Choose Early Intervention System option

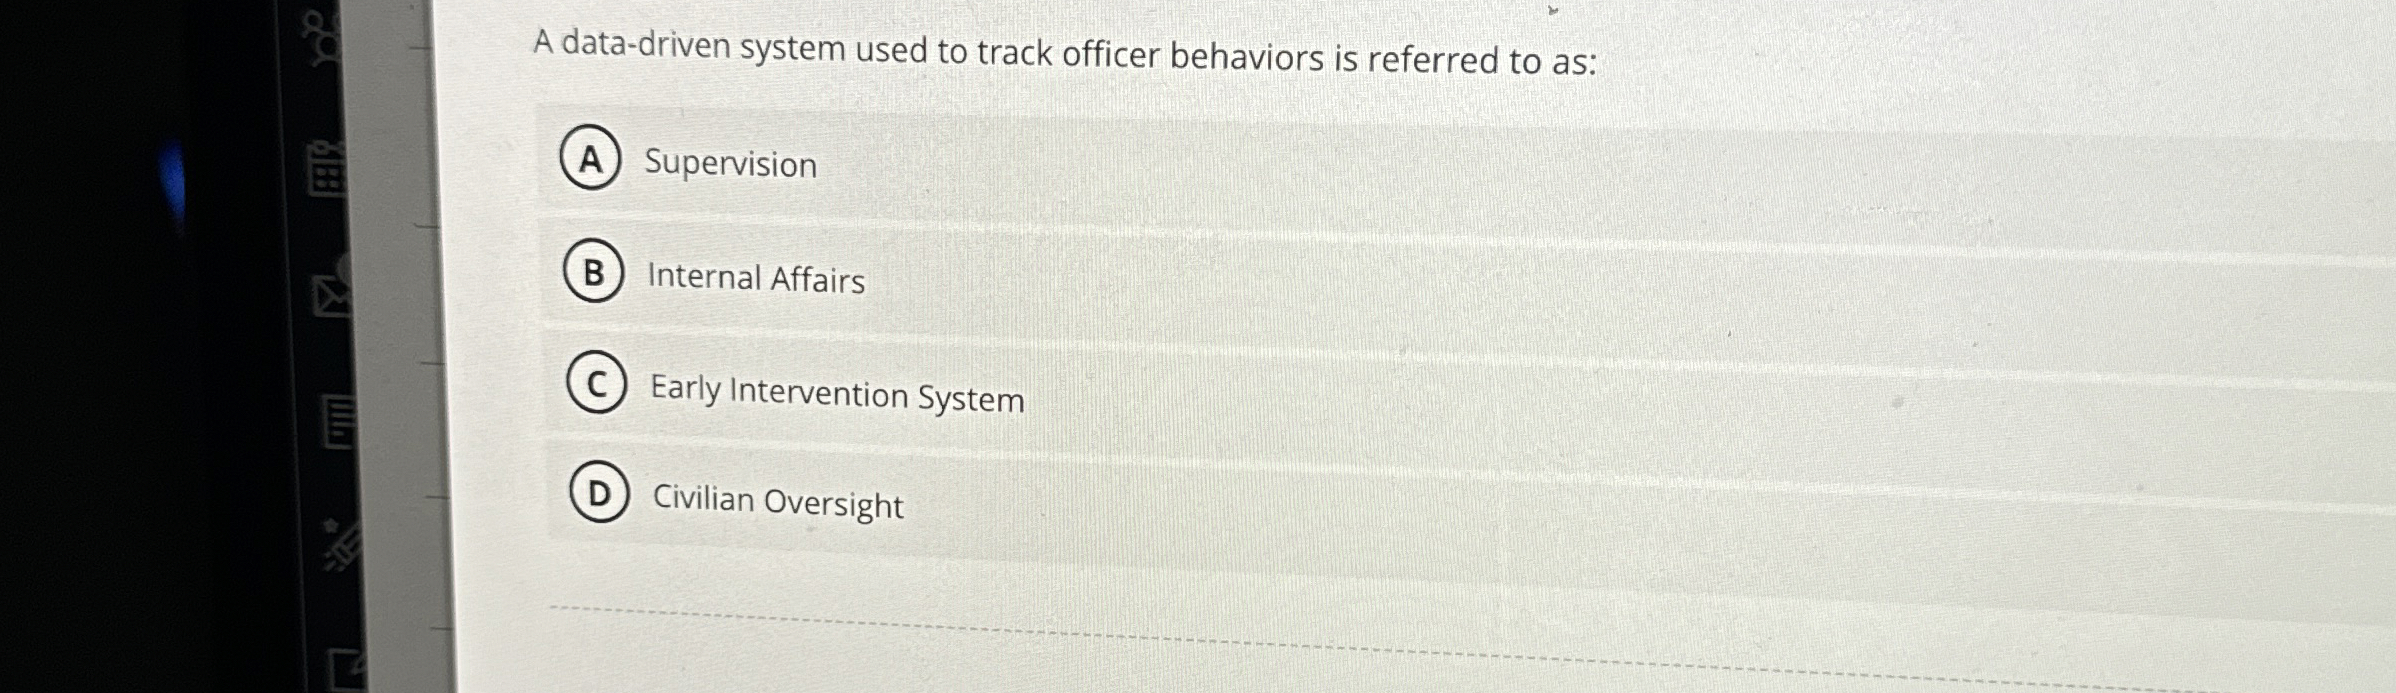click(x=836, y=396)
